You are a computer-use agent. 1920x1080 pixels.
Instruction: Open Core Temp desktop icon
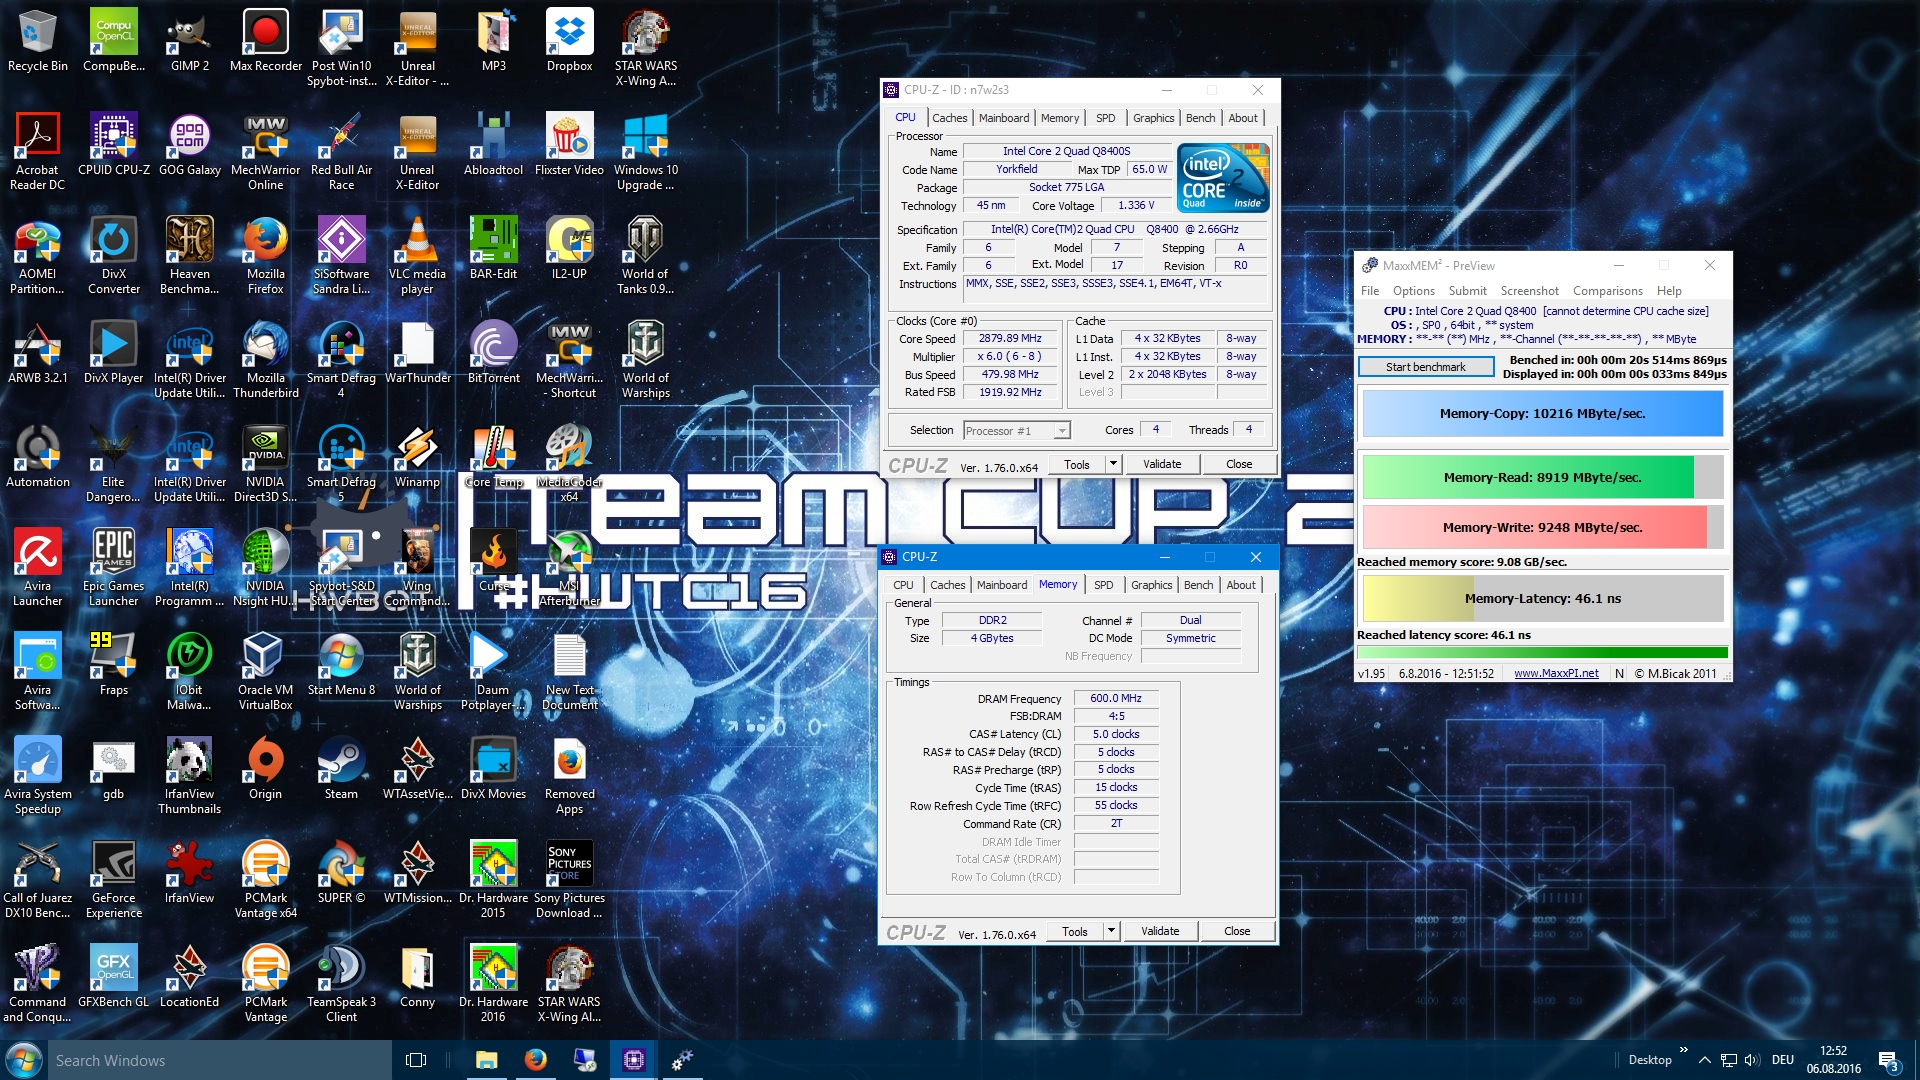tap(493, 457)
